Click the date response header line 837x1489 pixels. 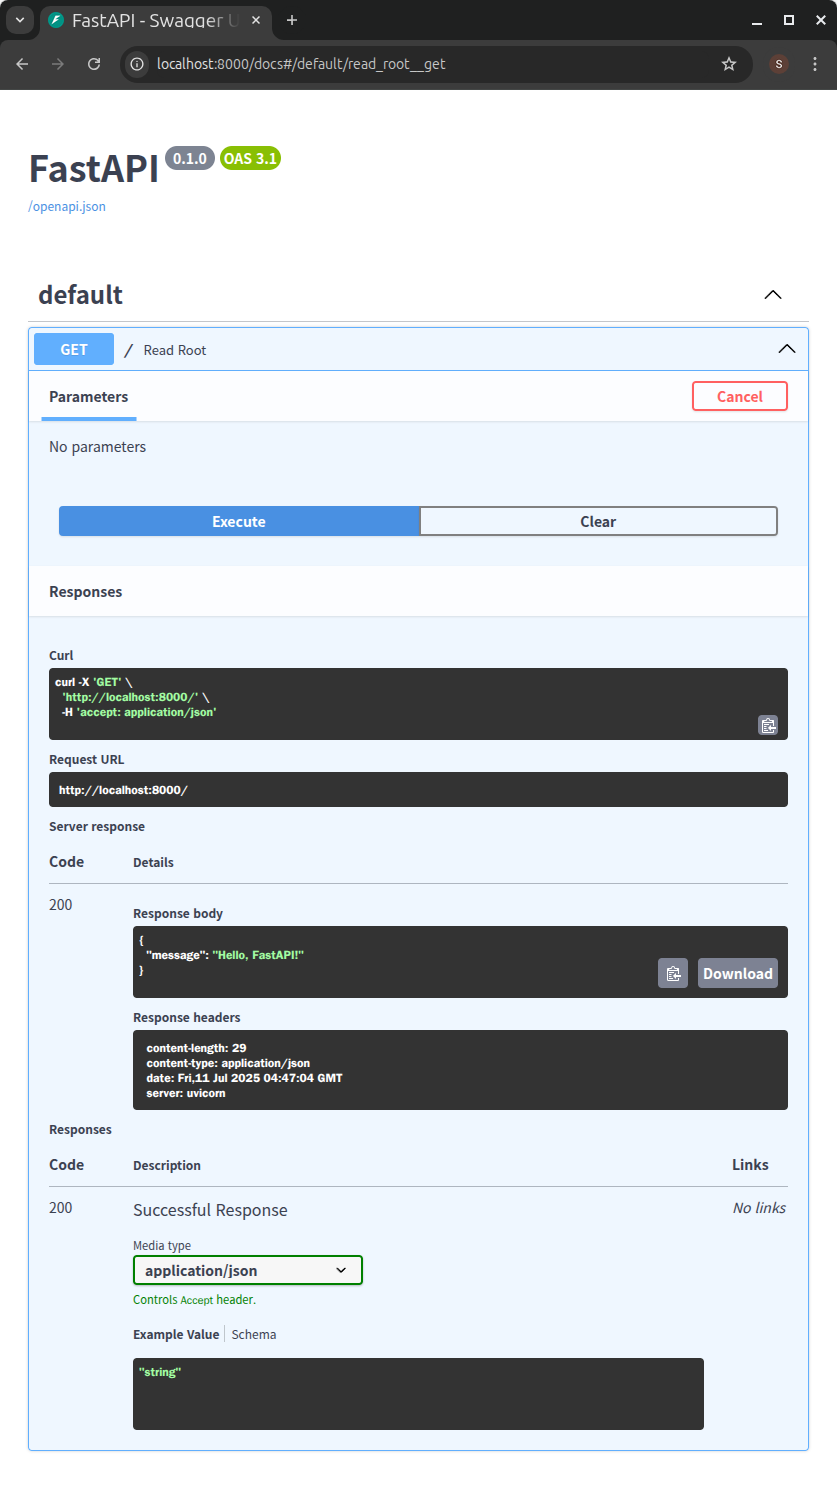244,1078
